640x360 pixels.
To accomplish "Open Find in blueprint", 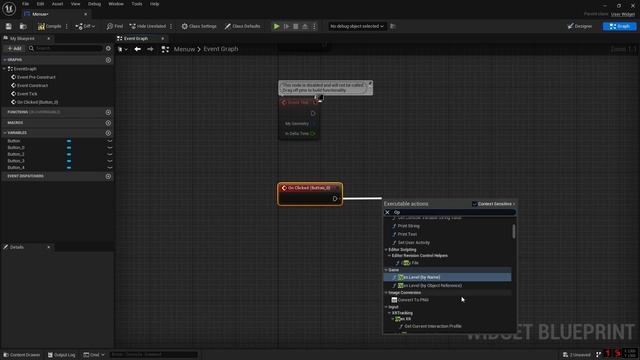I will (x=115, y=26).
